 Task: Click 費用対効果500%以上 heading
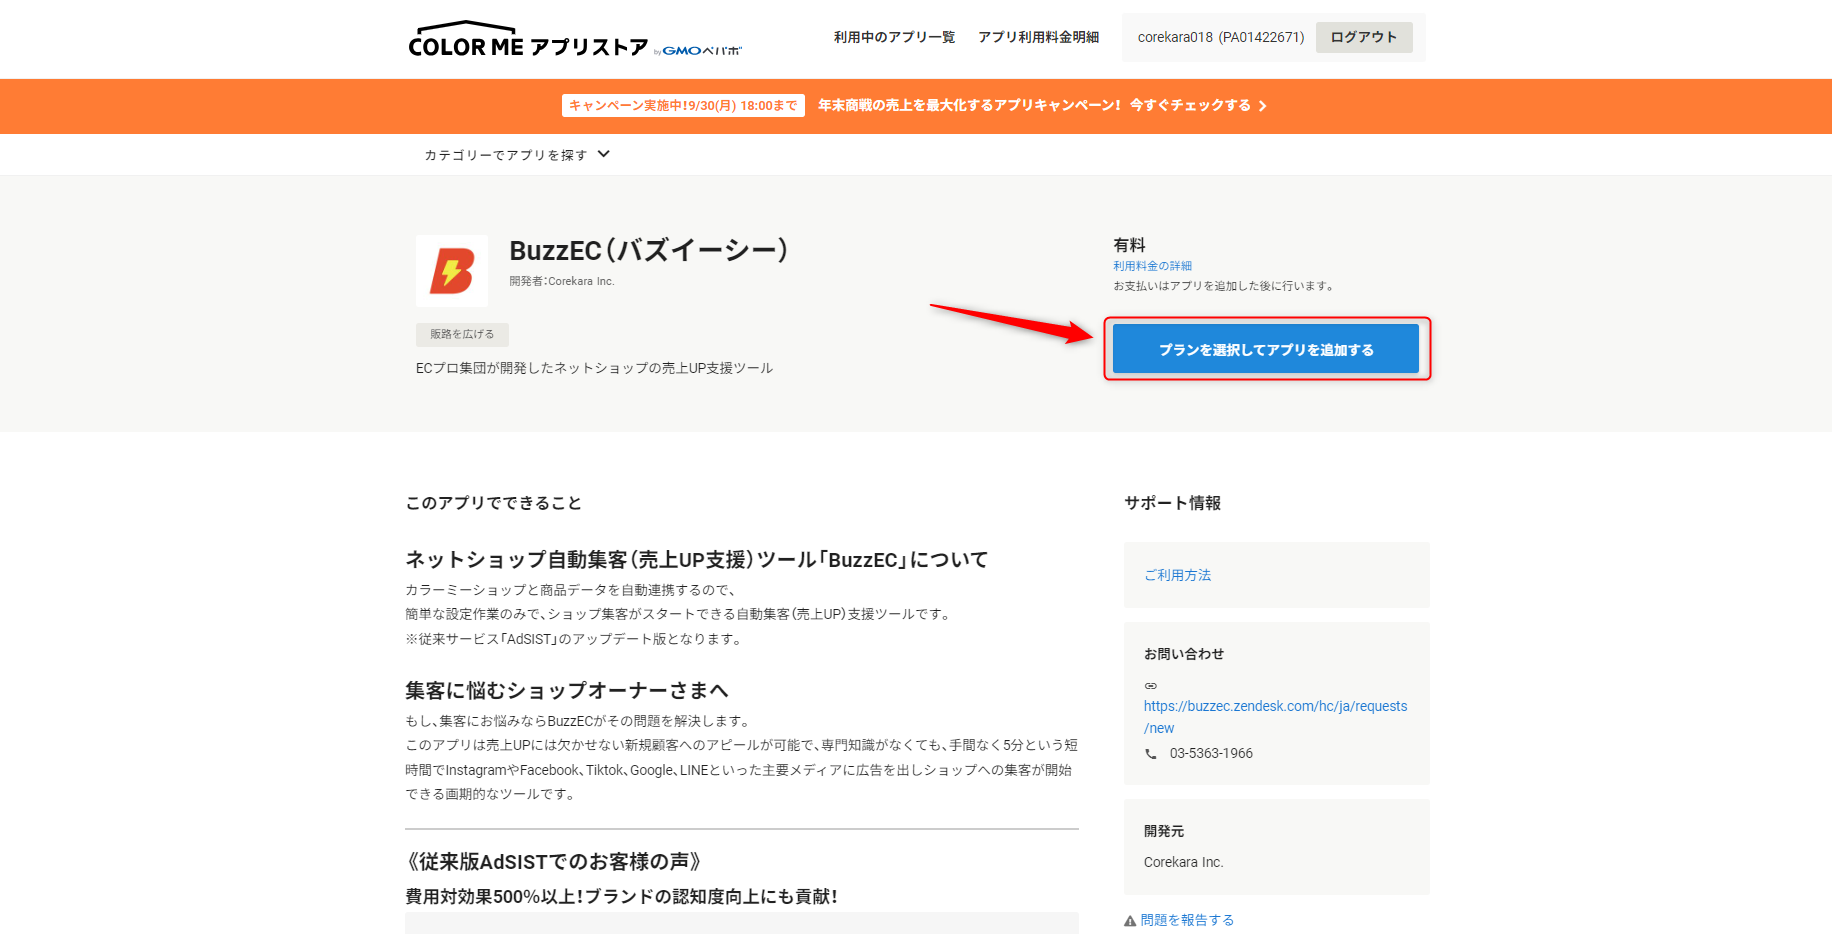(621, 897)
